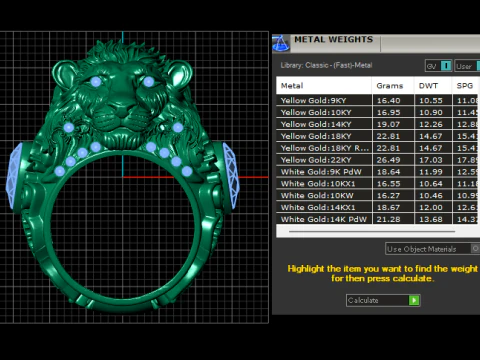Click the 16.40 grams value
The image size is (480, 360).
[x=388, y=101]
